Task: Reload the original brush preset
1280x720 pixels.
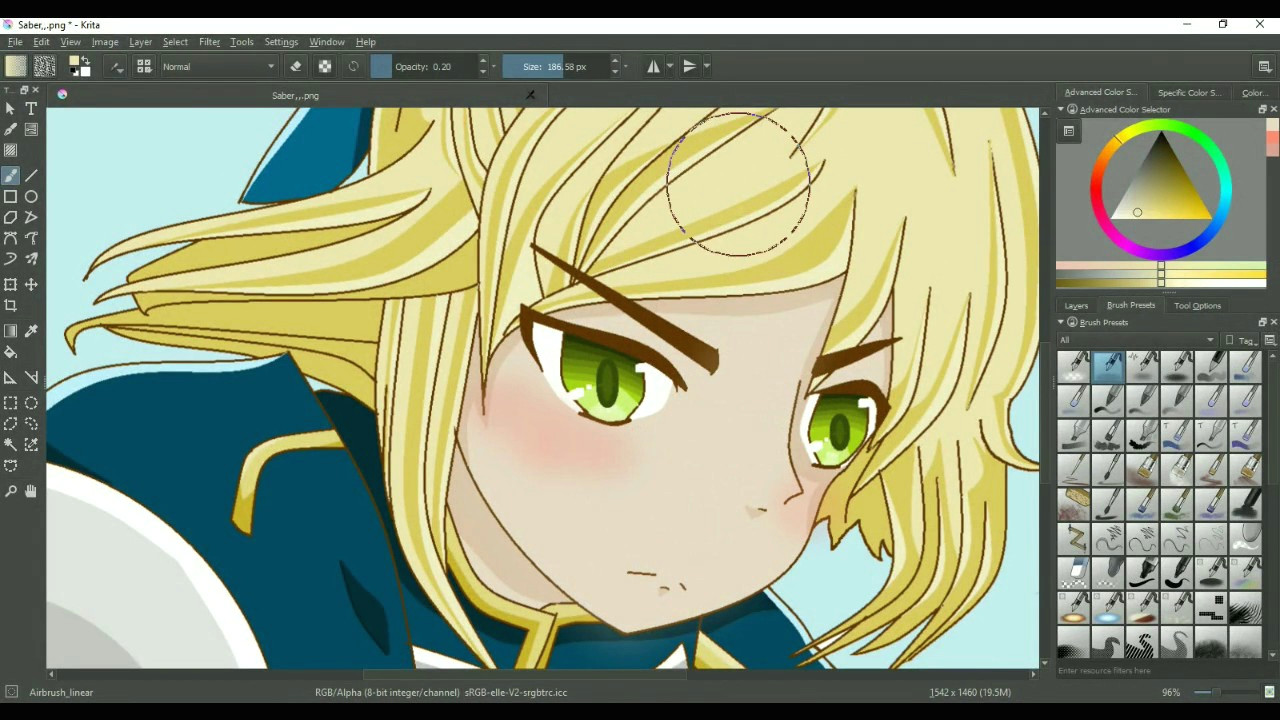Action: click(353, 66)
